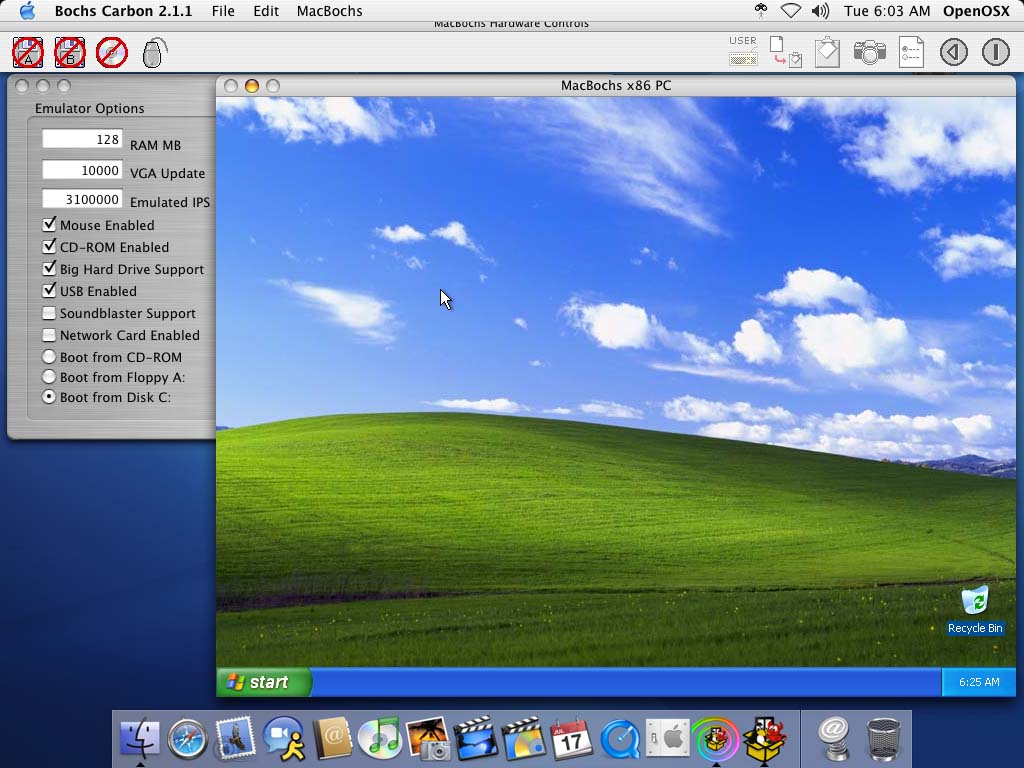Launch QuickTime Player from the Dock
The image size is (1024, 768).
point(620,740)
